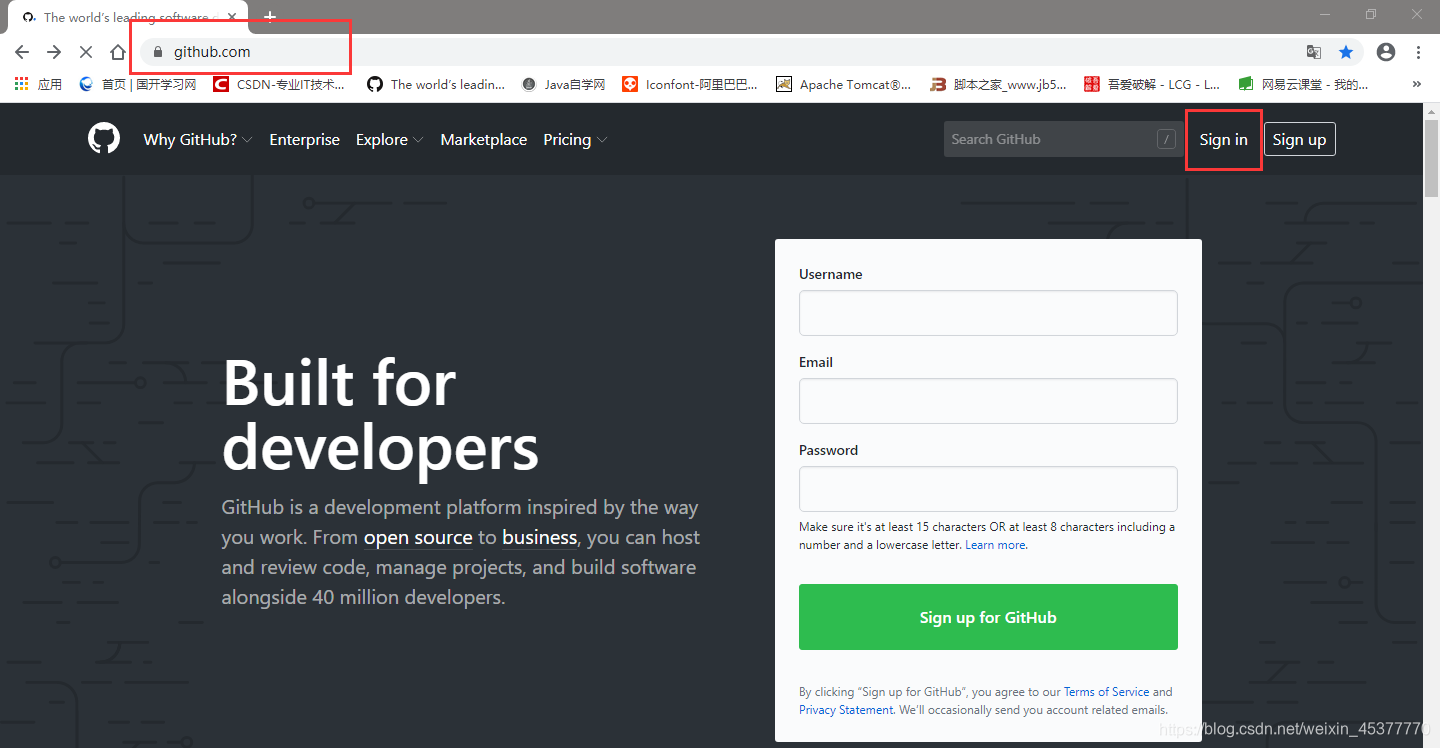The width and height of the screenshot is (1440, 748).
Task: Show more bookmarks chevron
Action: pos(1416,85)
